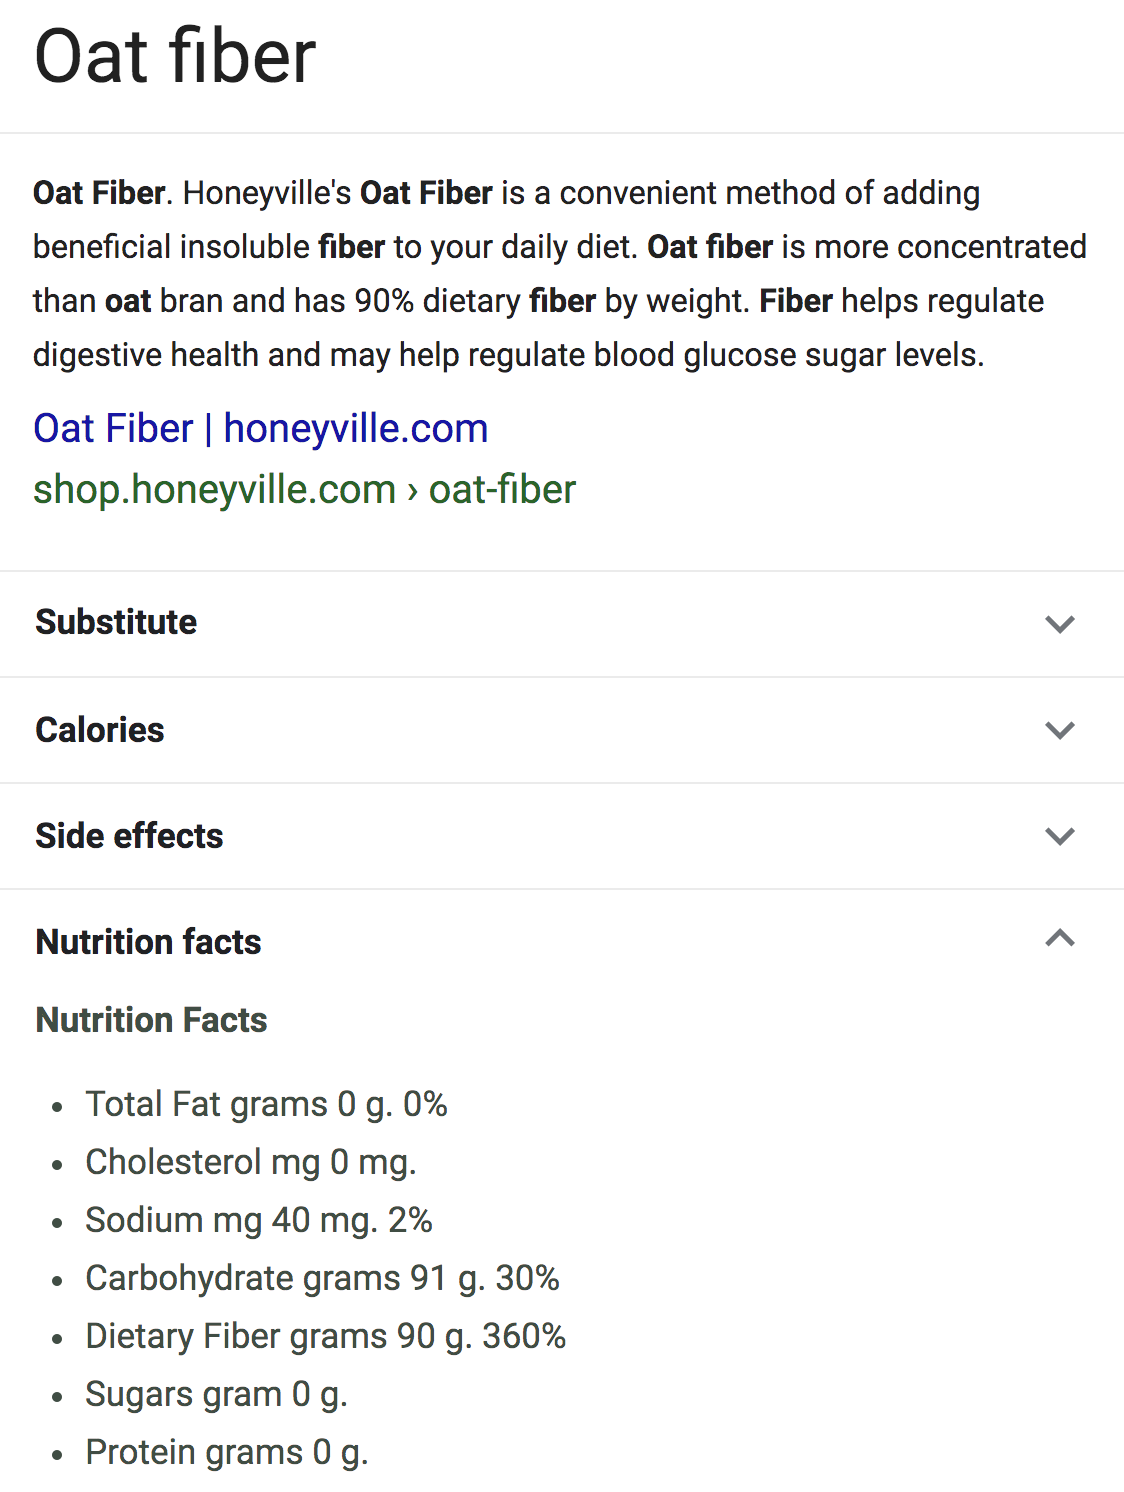Select the Total Fat grams list item
1124x1492 pixels.
tap(266, 1104)
